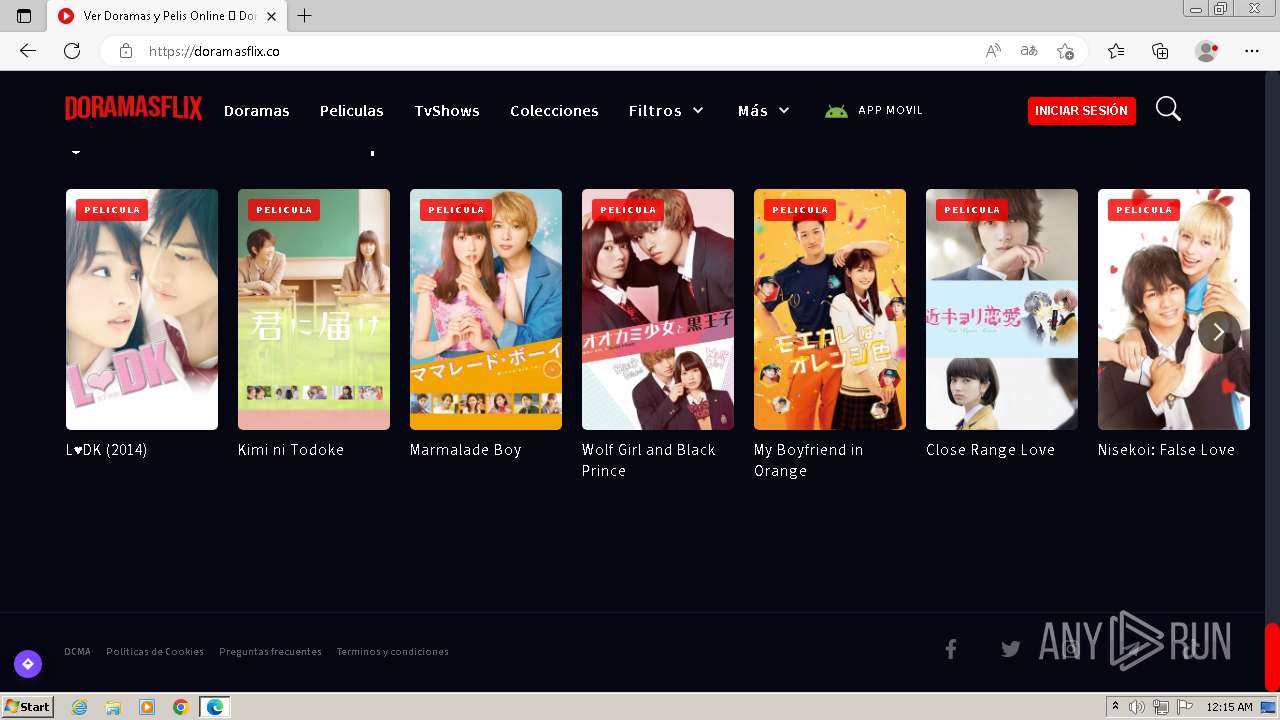Open the DCMA footer link
Screen dimensions: 1280x720
point(77,651)
